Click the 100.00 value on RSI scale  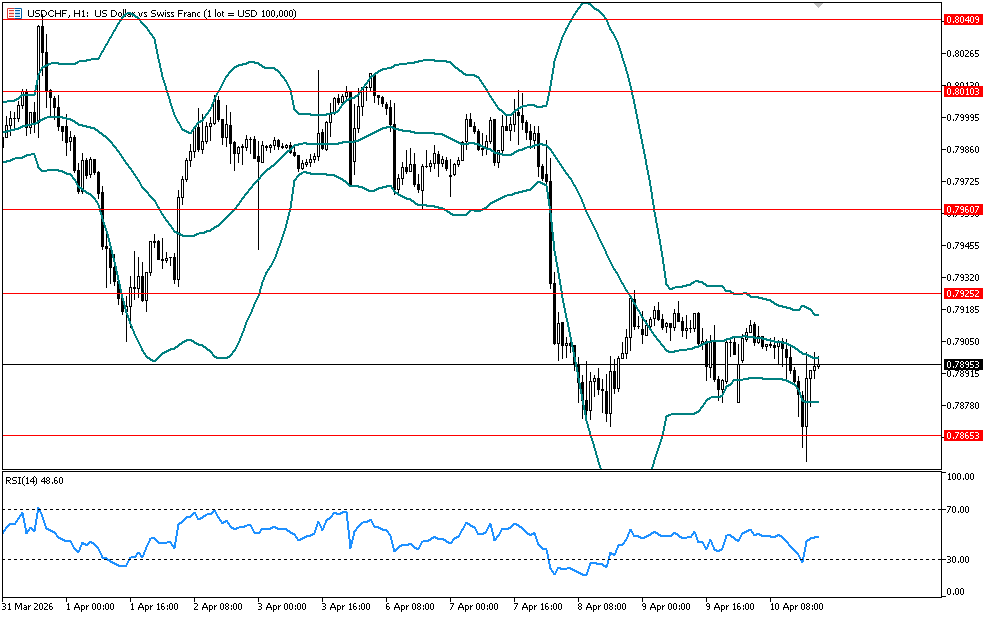[960, 478]
